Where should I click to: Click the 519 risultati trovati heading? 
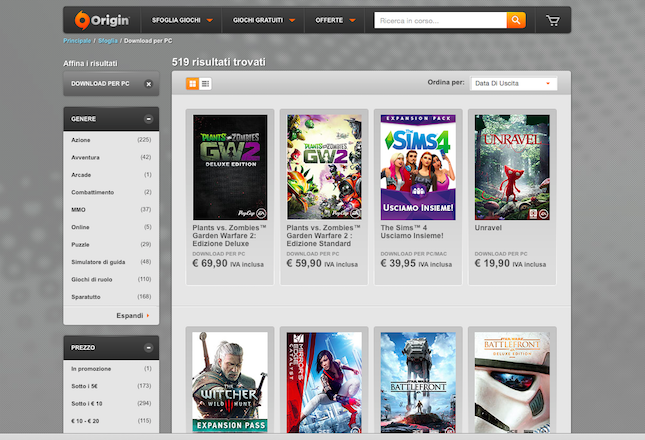coord(218,62)
